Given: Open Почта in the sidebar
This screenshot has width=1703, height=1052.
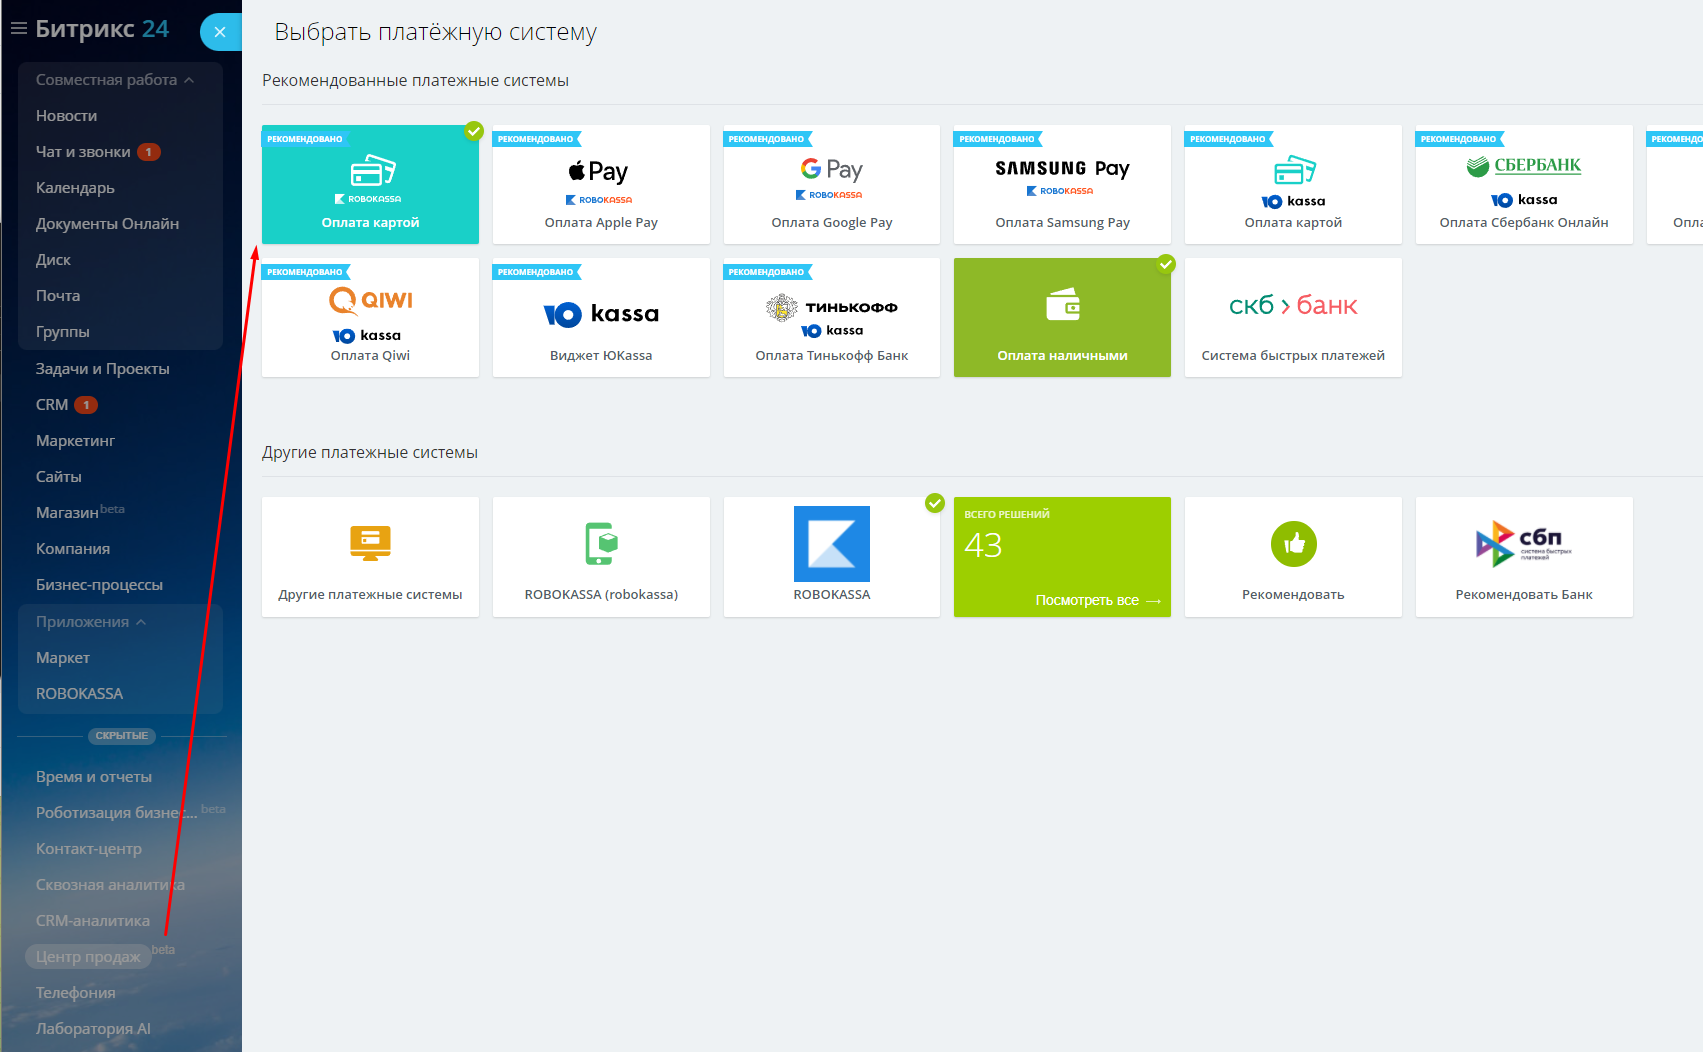Looking at the screenshot, I should click(x=58, y=296).
